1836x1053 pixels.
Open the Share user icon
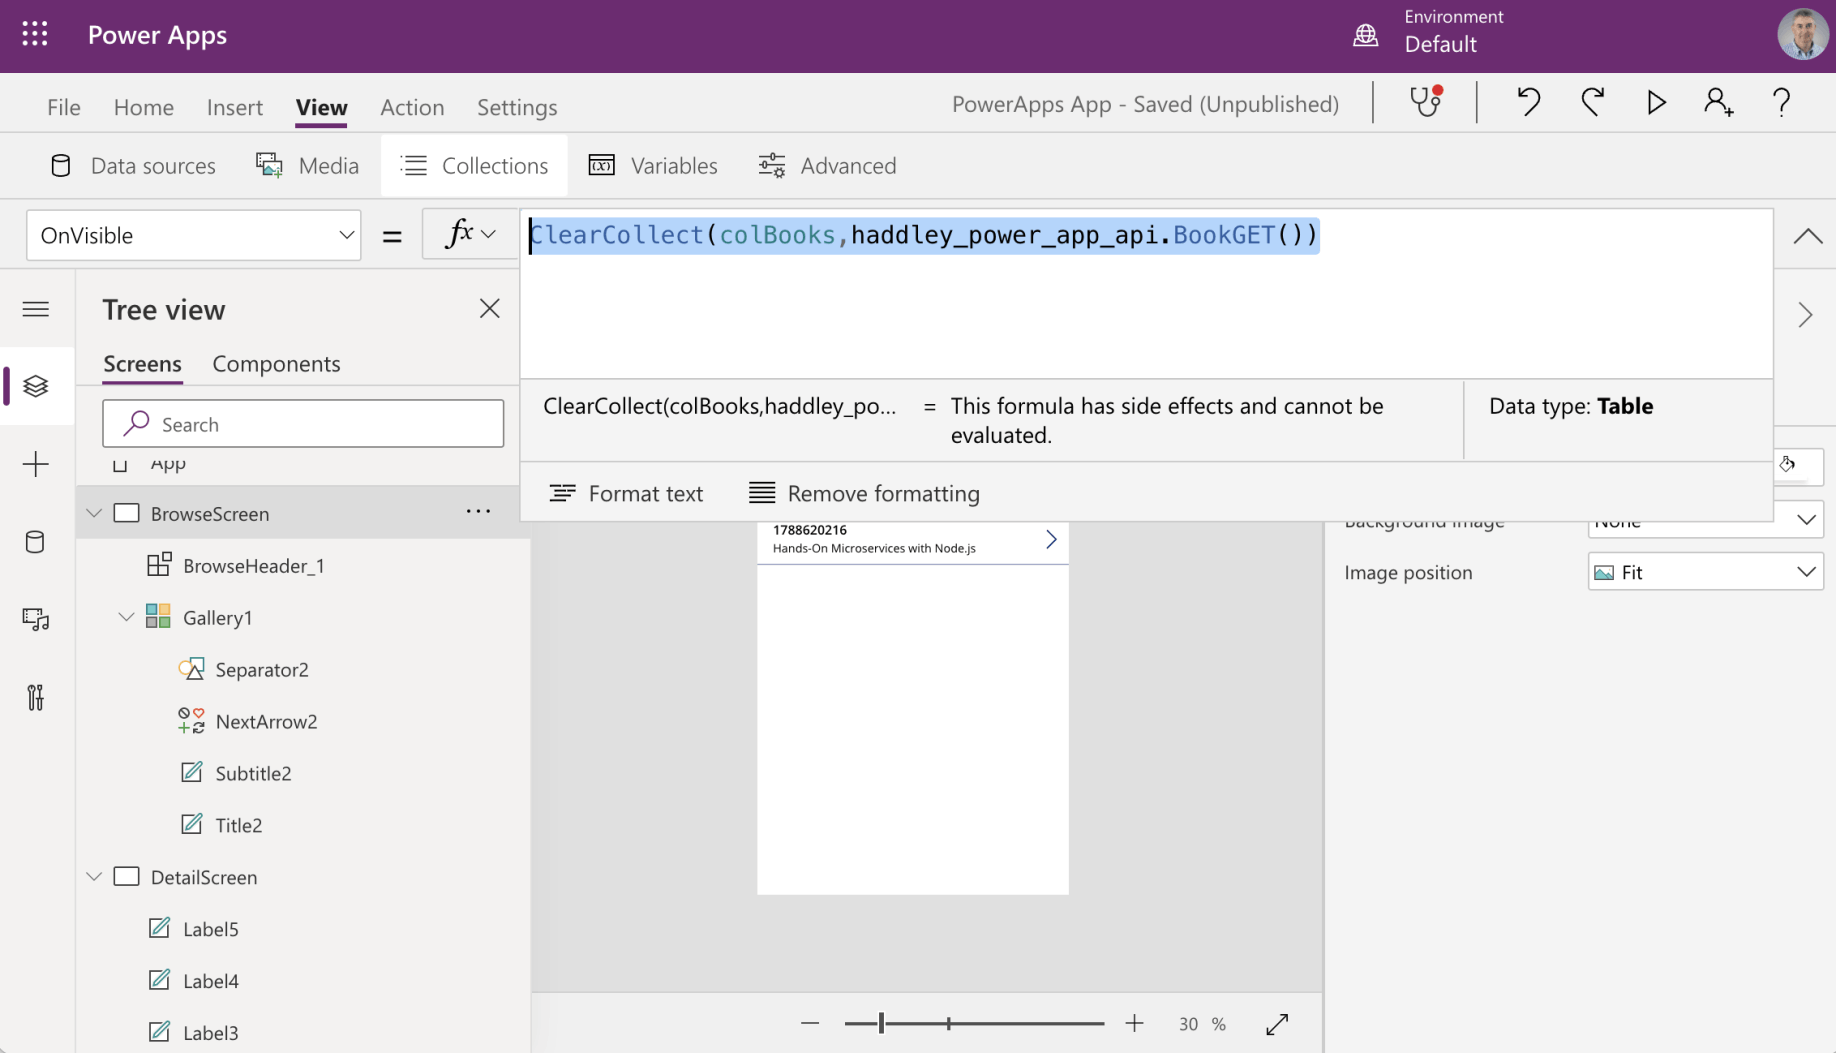pos(1718,102)
